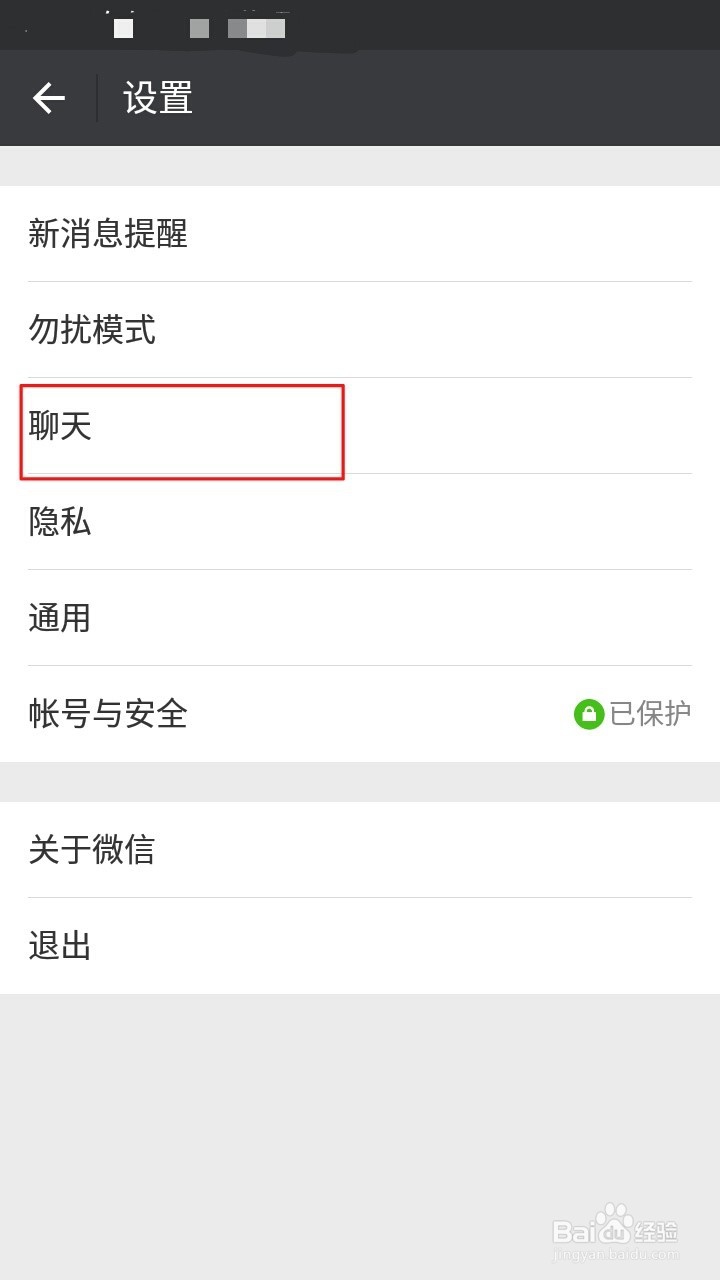Click the 设置 page title
The height and width of the screenshot is (1280, 720).
(x=158, y=98)
